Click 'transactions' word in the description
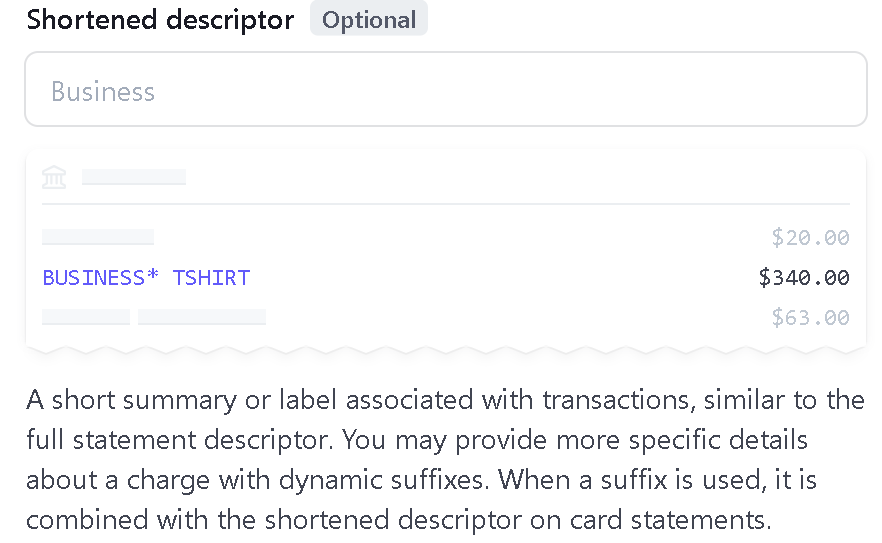The image size is (882, 543). (616, 400)
